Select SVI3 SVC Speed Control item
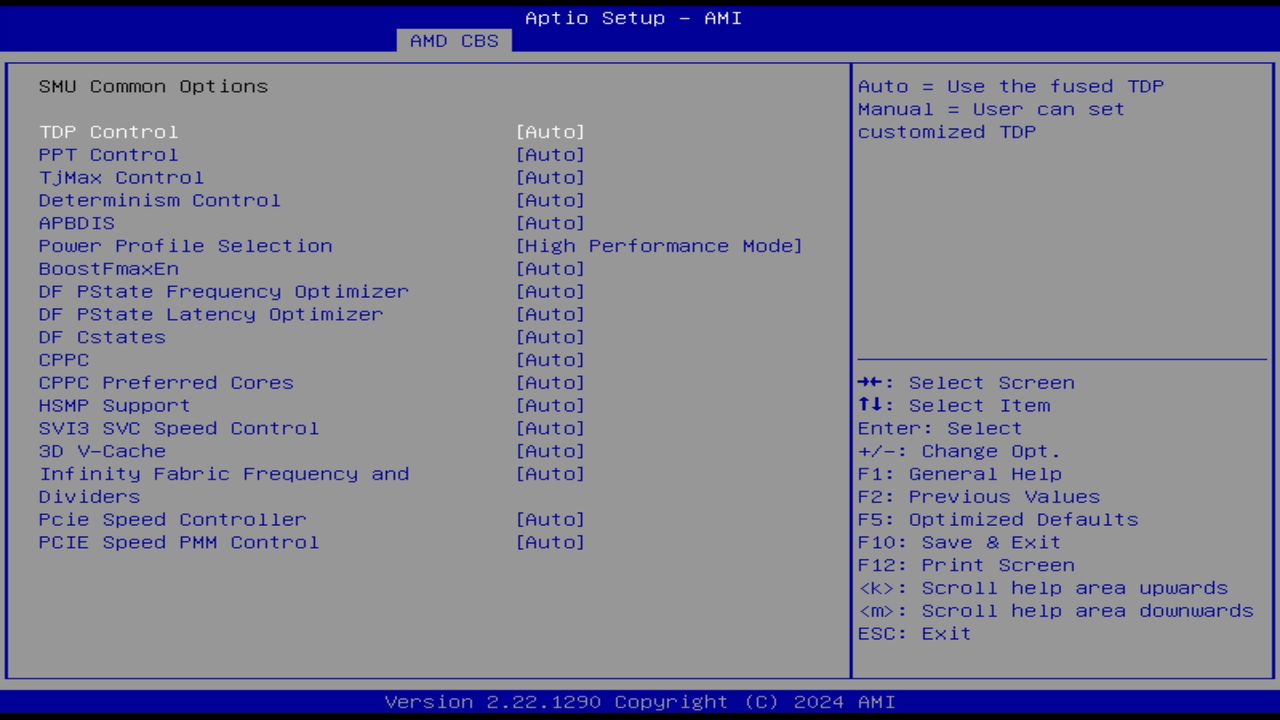The width and height of the screenshot is (1280, 720). point(179,428)
